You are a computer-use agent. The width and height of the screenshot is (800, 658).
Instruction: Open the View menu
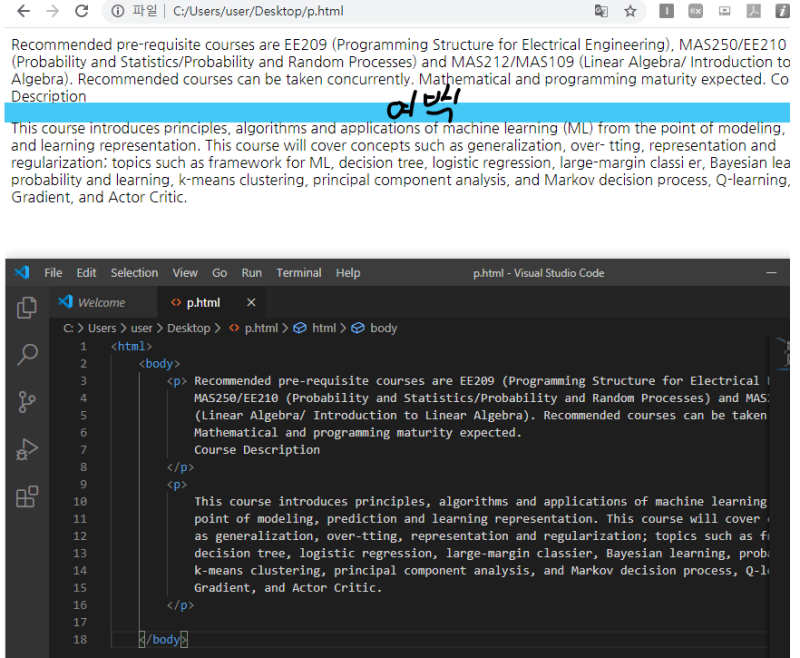pyautogui.click(x=185, y=273)
